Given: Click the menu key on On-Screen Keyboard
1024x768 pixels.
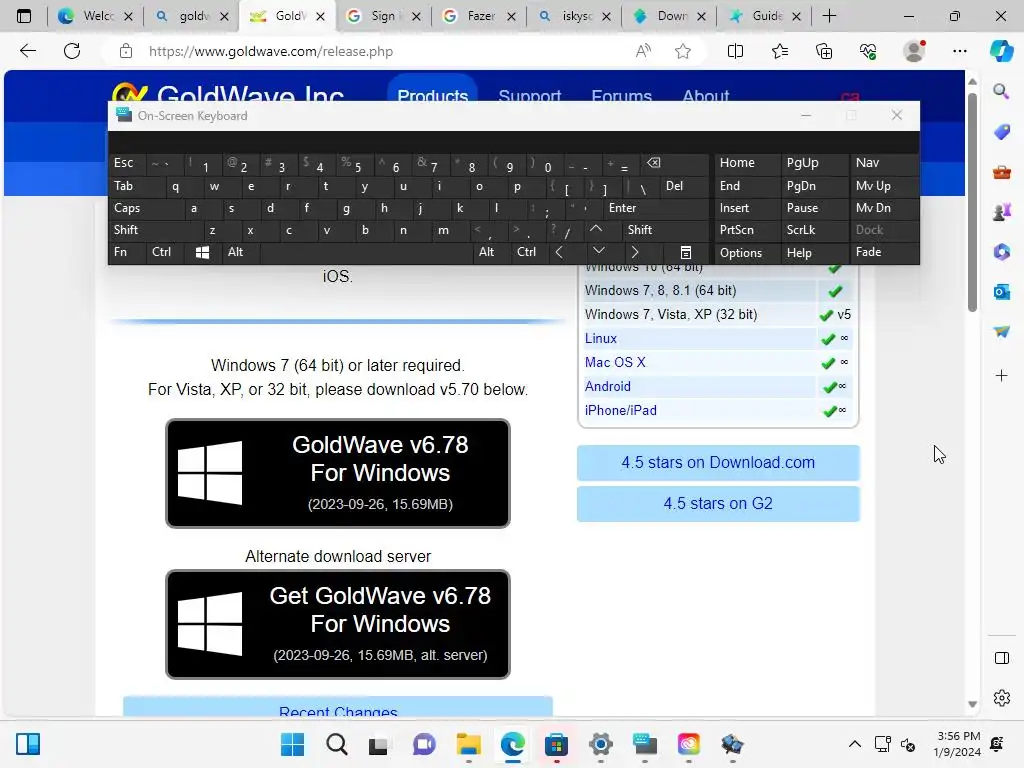Looking at the screenshot, I should (686, 253).
